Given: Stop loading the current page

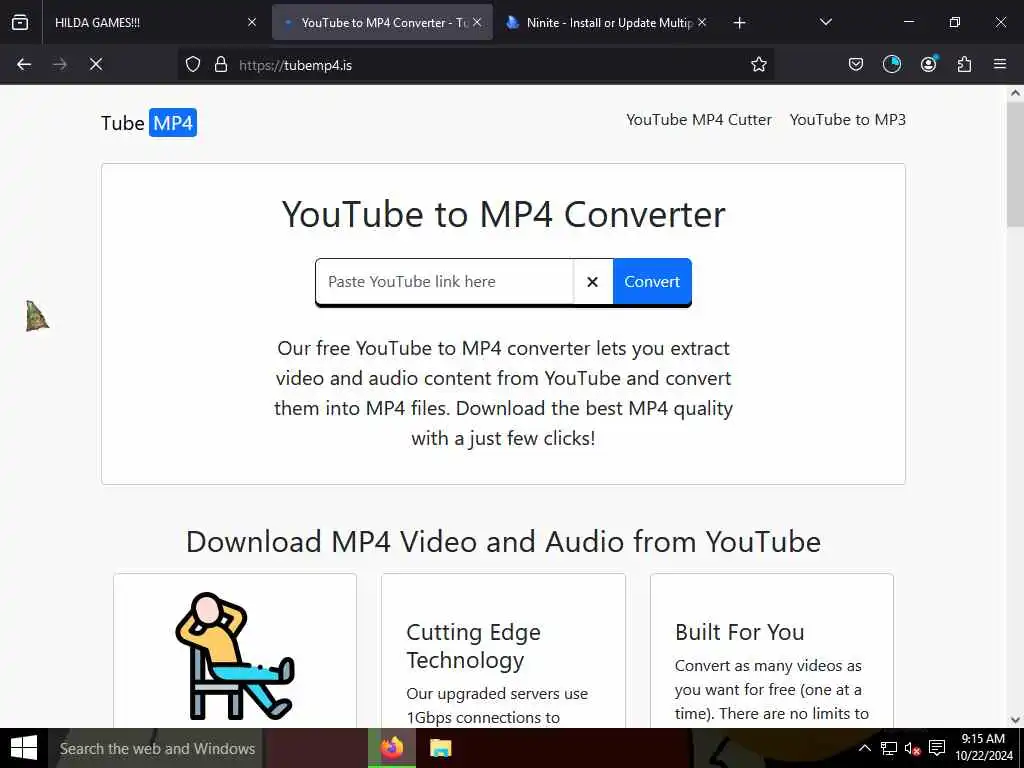Looking at the screenshot, I should 96,64.
